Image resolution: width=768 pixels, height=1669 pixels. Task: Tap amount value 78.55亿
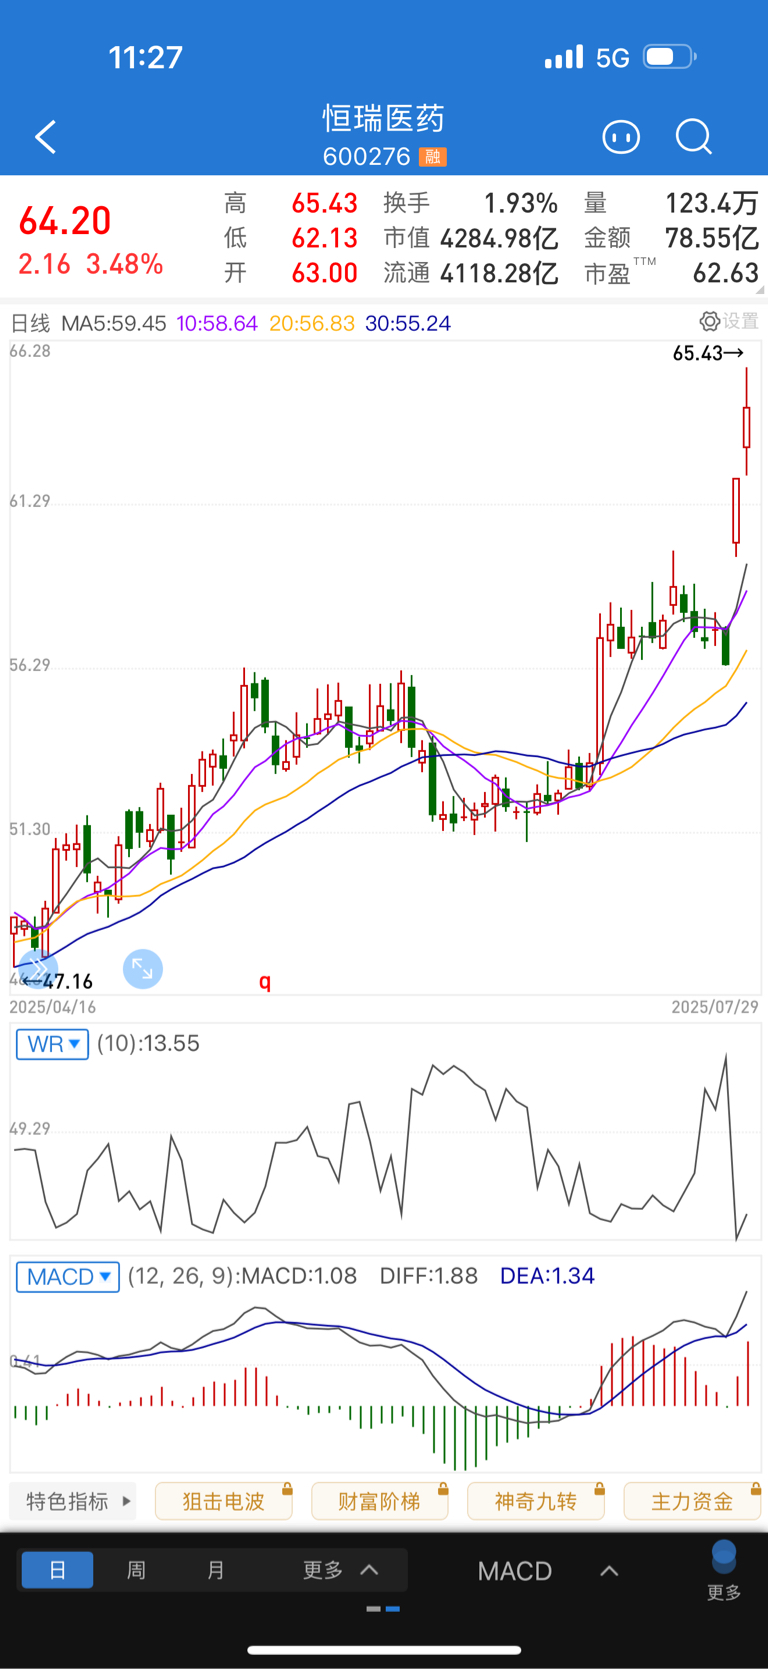coord(712,238)
